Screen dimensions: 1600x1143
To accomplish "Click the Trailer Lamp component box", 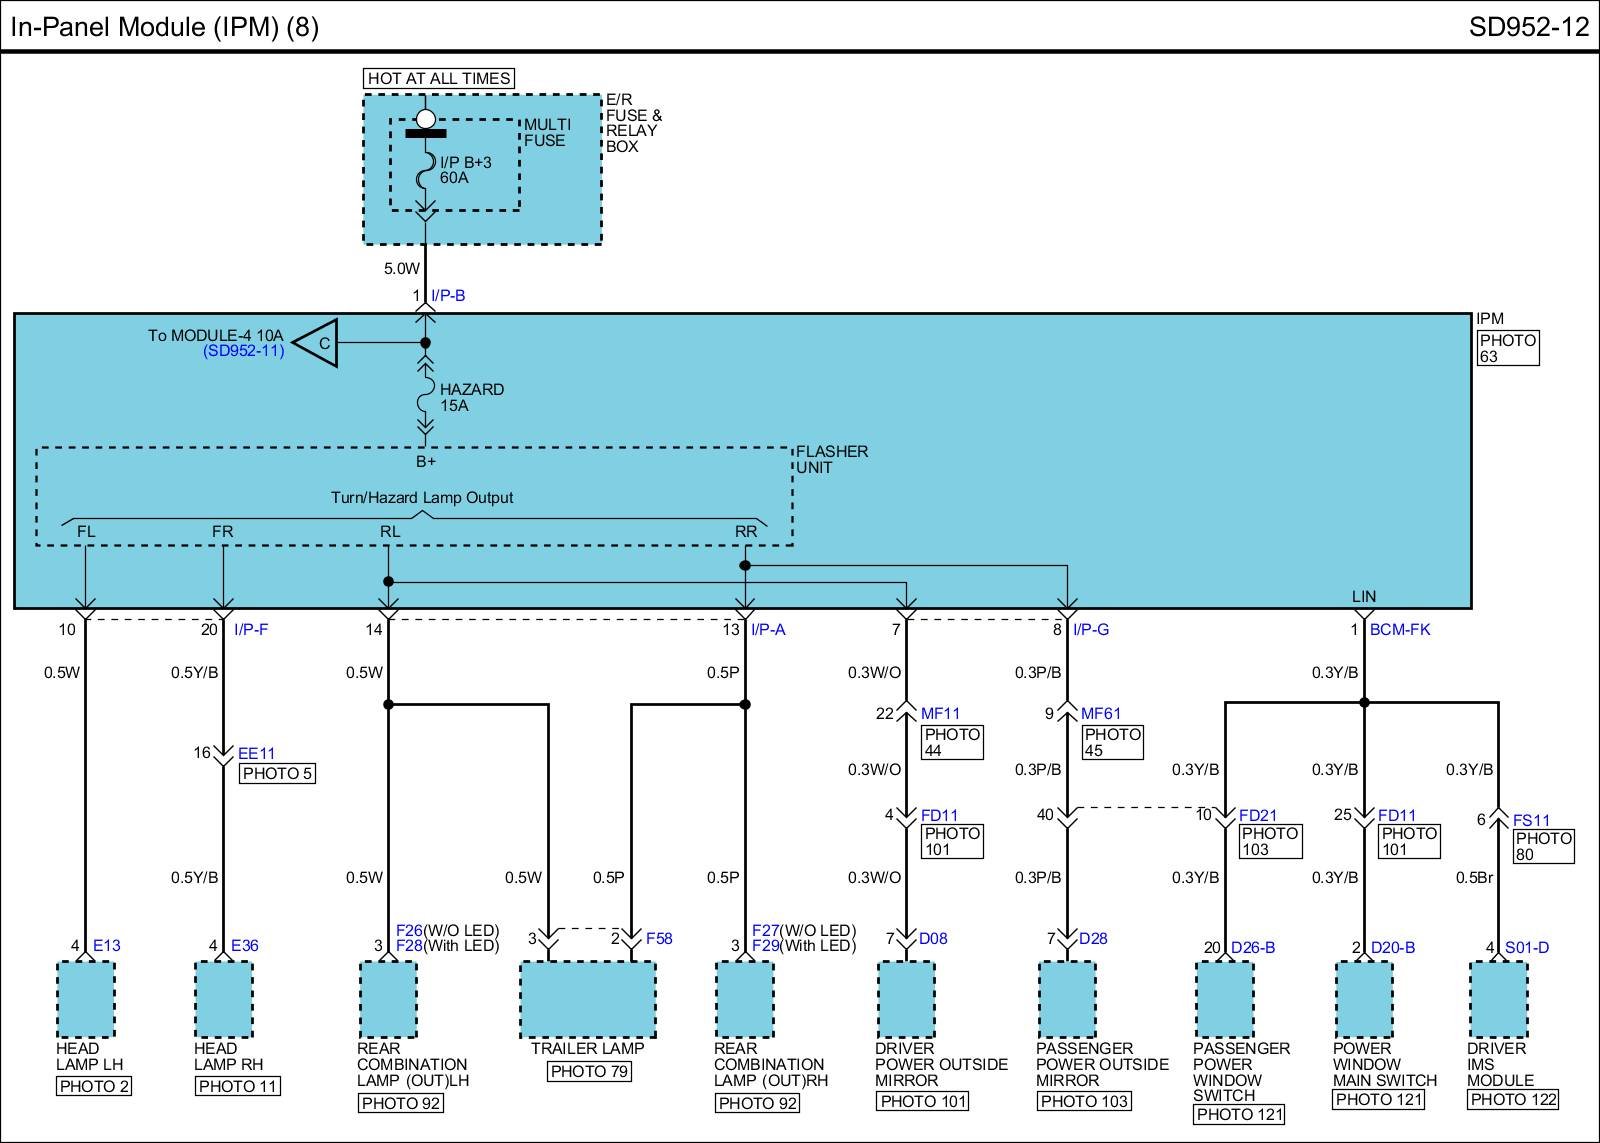I will pyautogui.click(x=587, y=999).
